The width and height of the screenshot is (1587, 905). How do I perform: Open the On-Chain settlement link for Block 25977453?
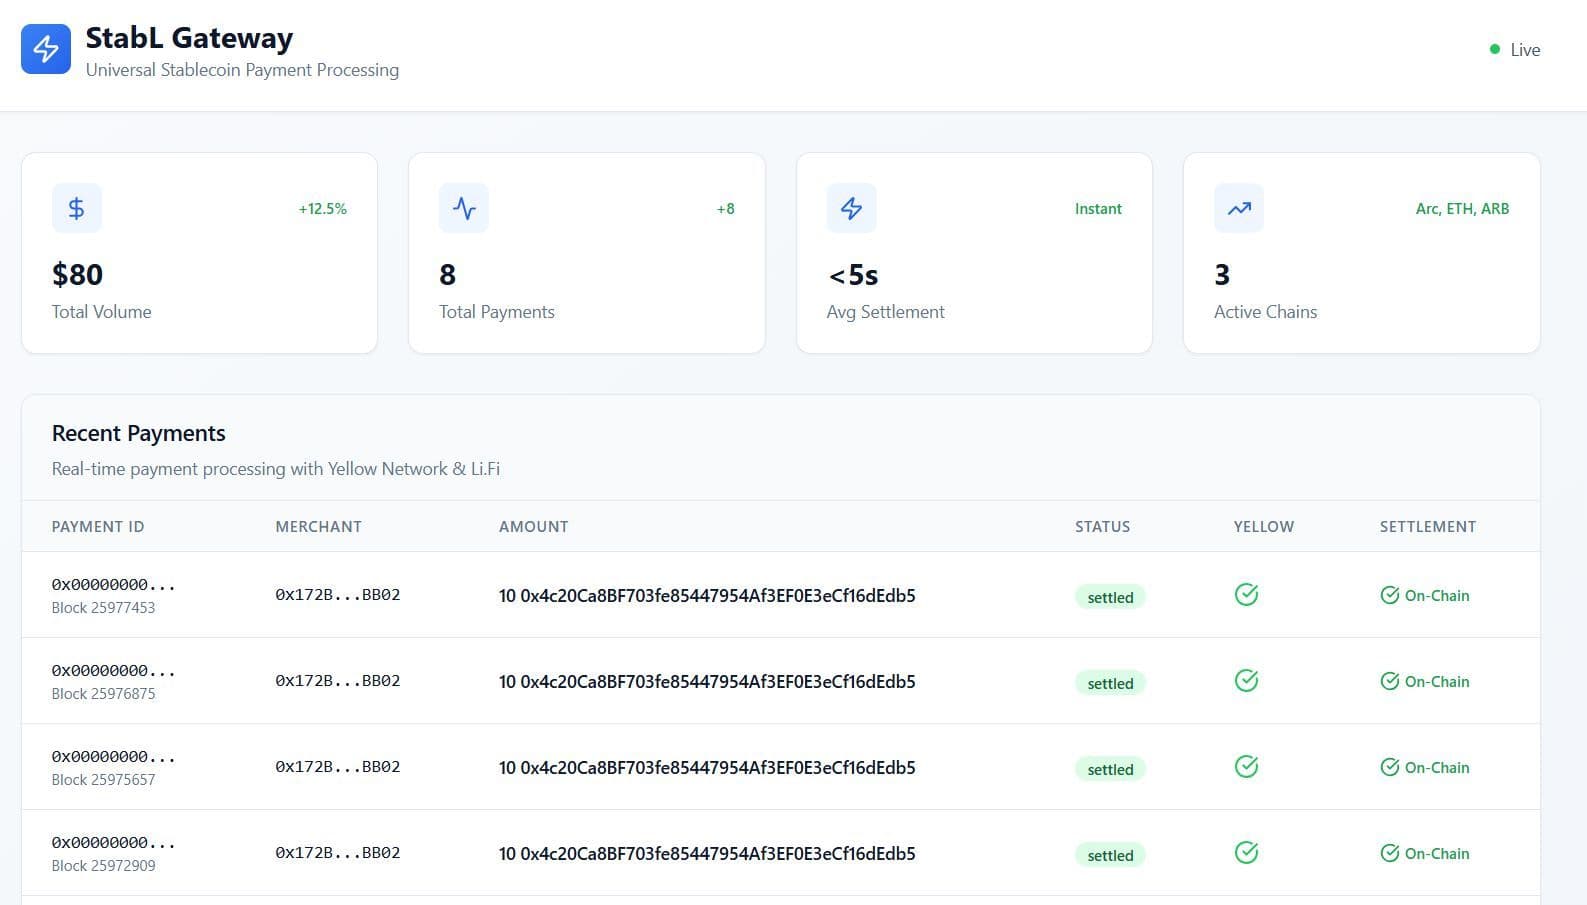coord(1425,596)
